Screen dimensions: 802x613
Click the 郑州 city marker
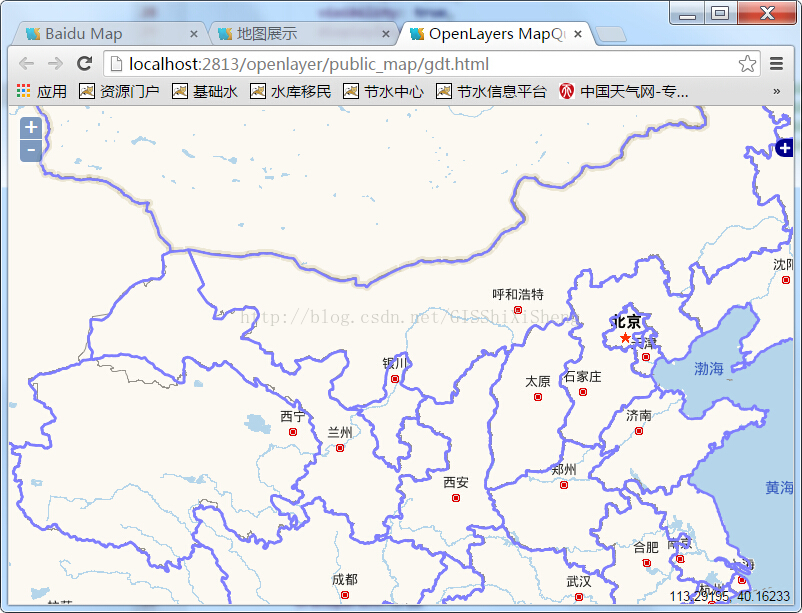564,485
